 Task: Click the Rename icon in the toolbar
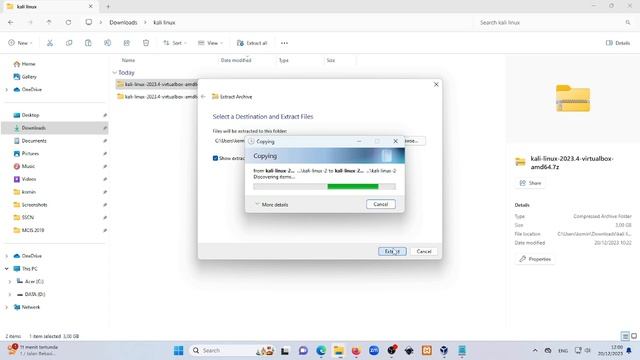pyautogui.click(x=107, y=43)
